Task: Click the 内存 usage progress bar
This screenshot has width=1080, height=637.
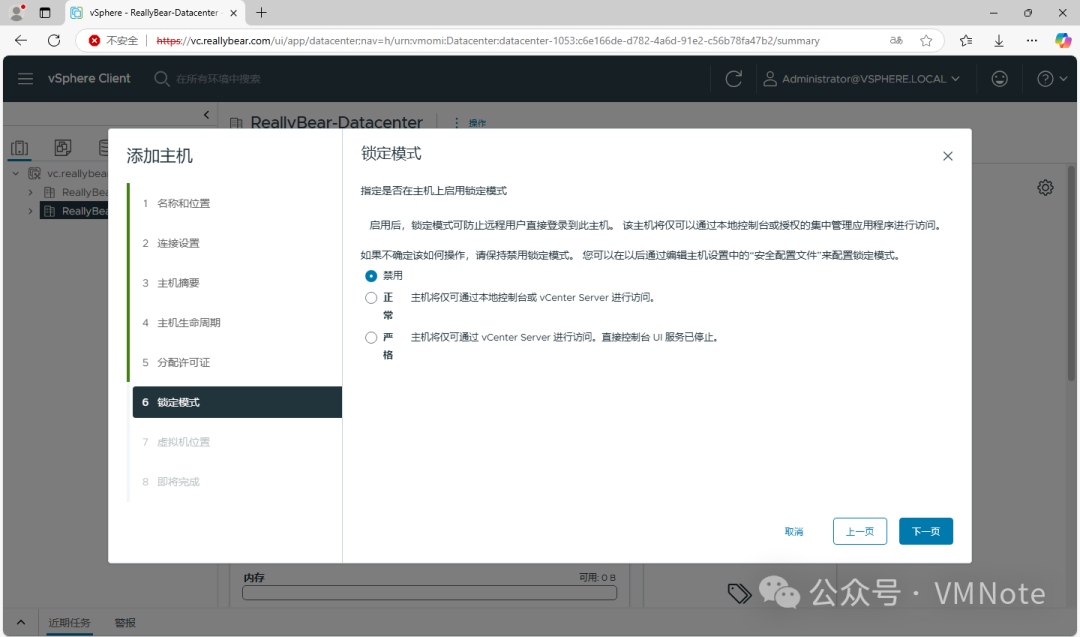Action: click(429, 593)
